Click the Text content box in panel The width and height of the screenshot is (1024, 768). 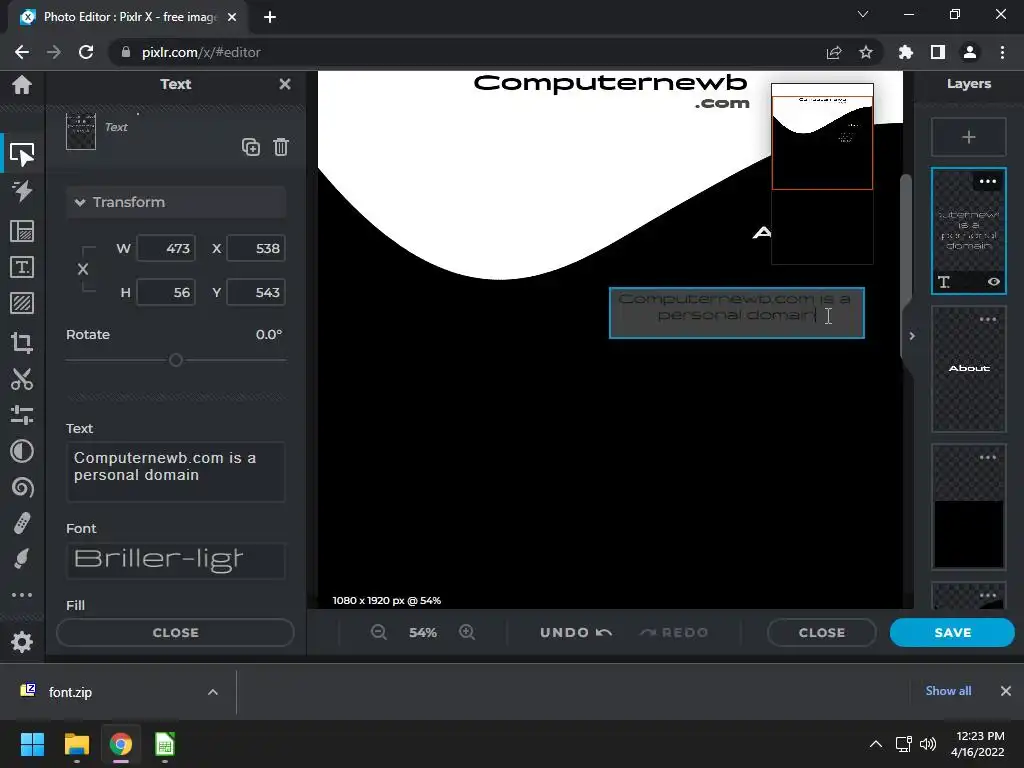point(176,472)
